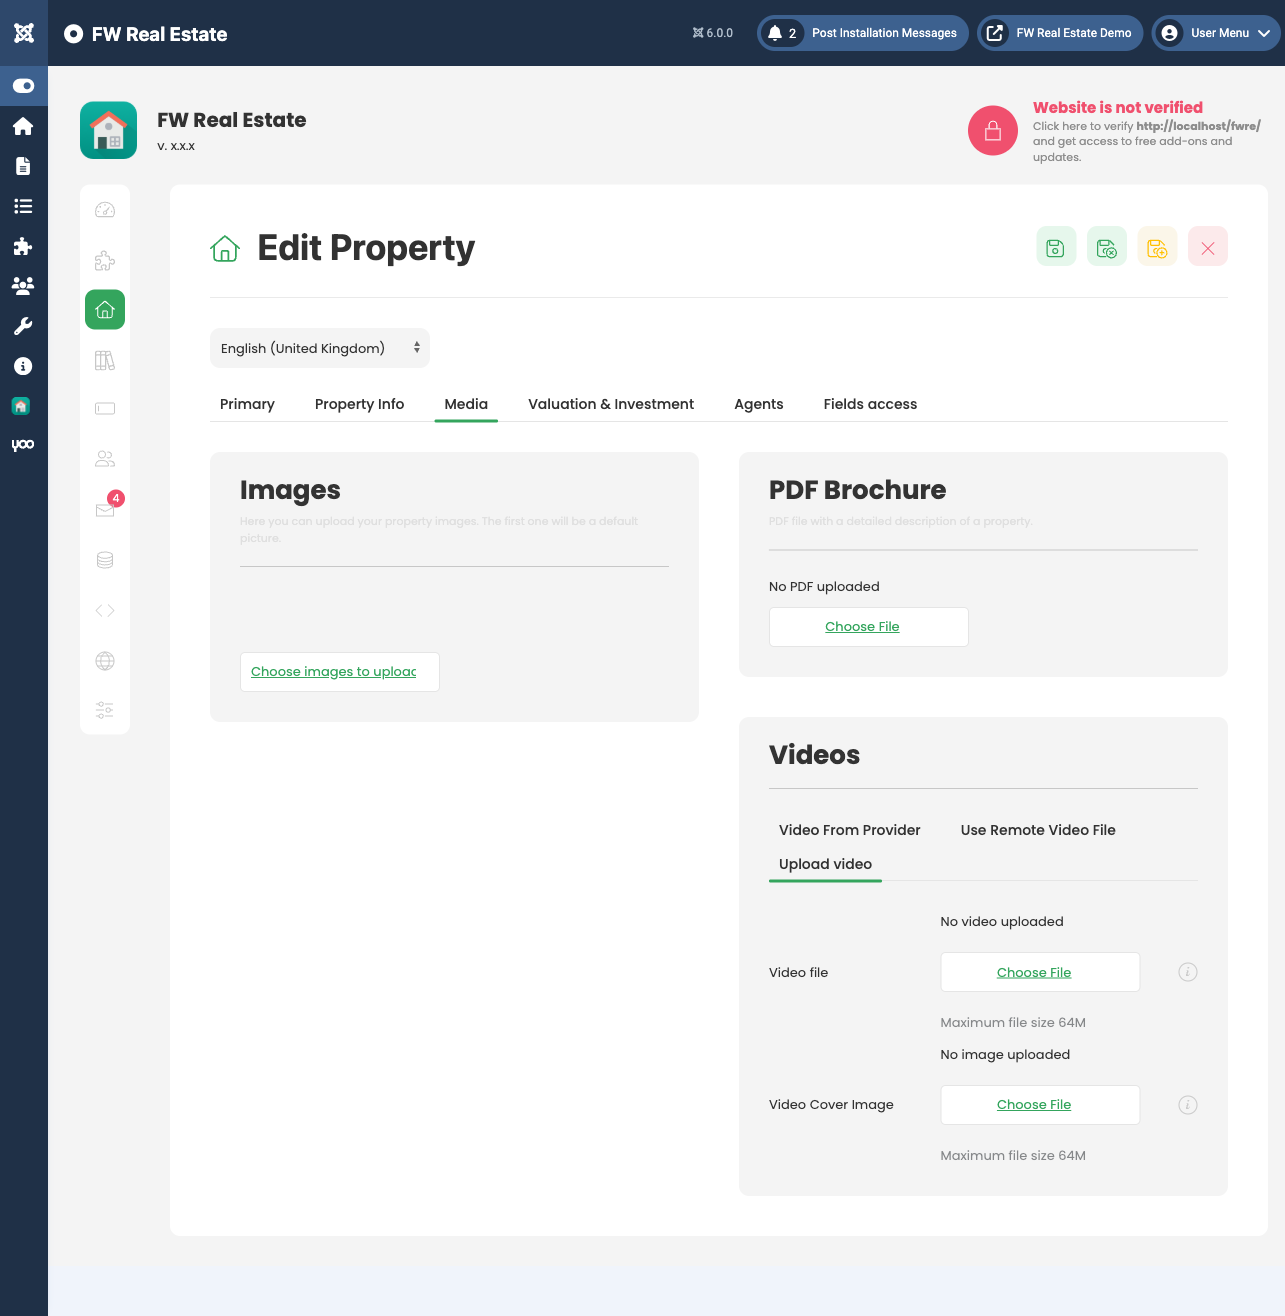1285x1316 pixels.
Task: Open the English (United Kingdom) language dropdown
Action: coord(319,348)
